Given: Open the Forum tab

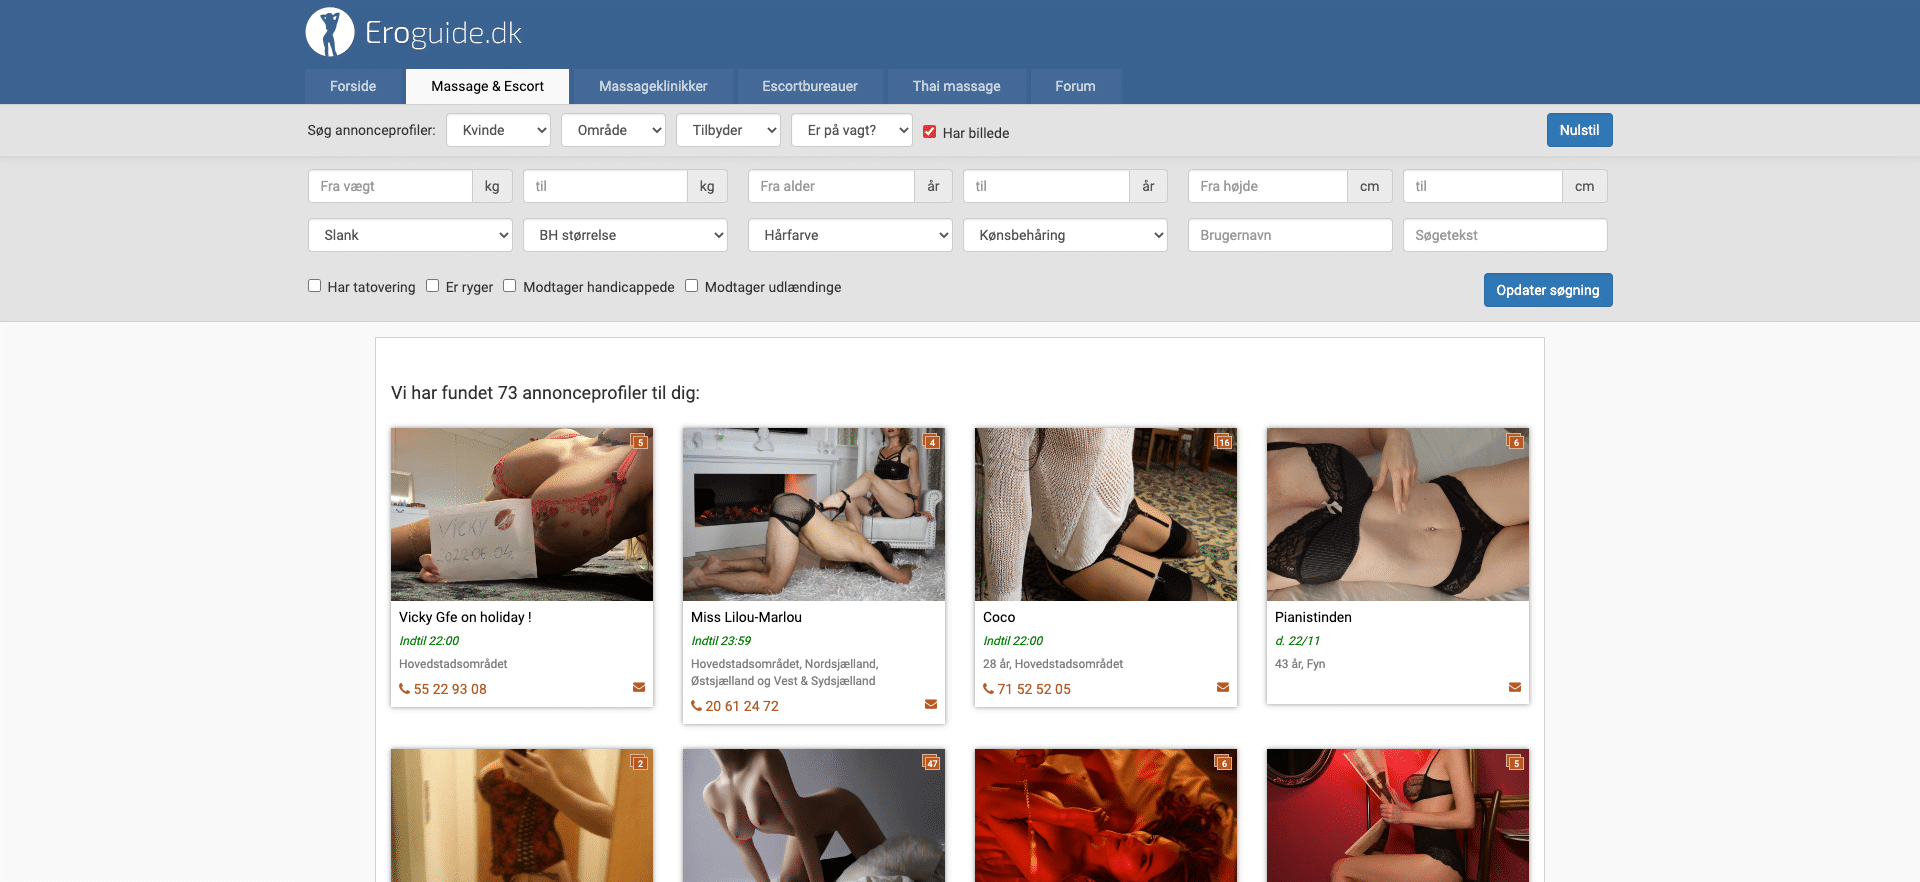Looking at the screenshot, I should pos(1075,86).
